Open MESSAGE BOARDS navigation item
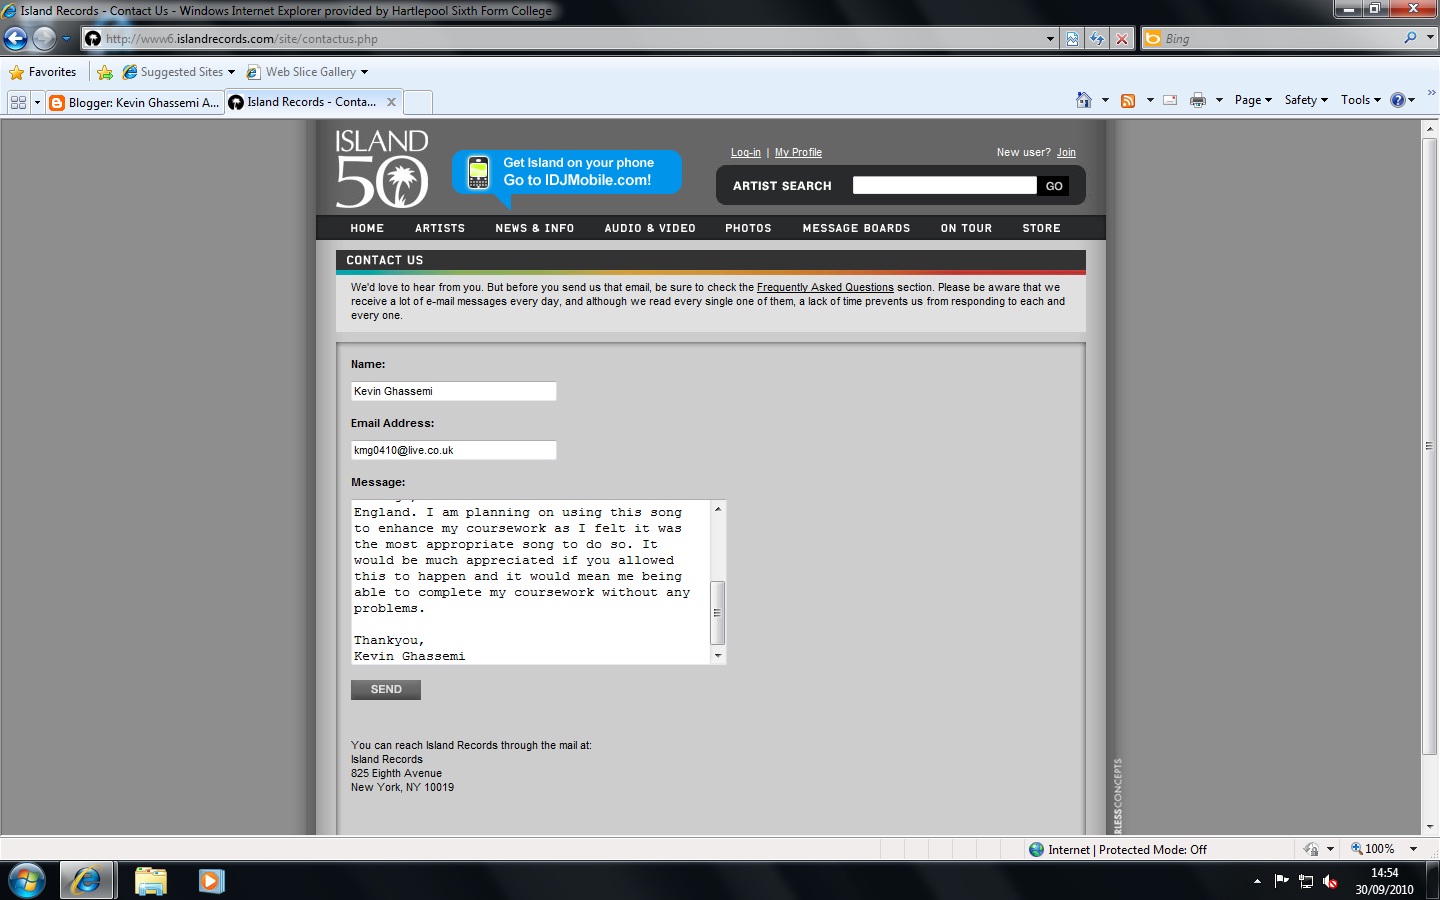The image size is (1440, 900). tap(856, 228)
